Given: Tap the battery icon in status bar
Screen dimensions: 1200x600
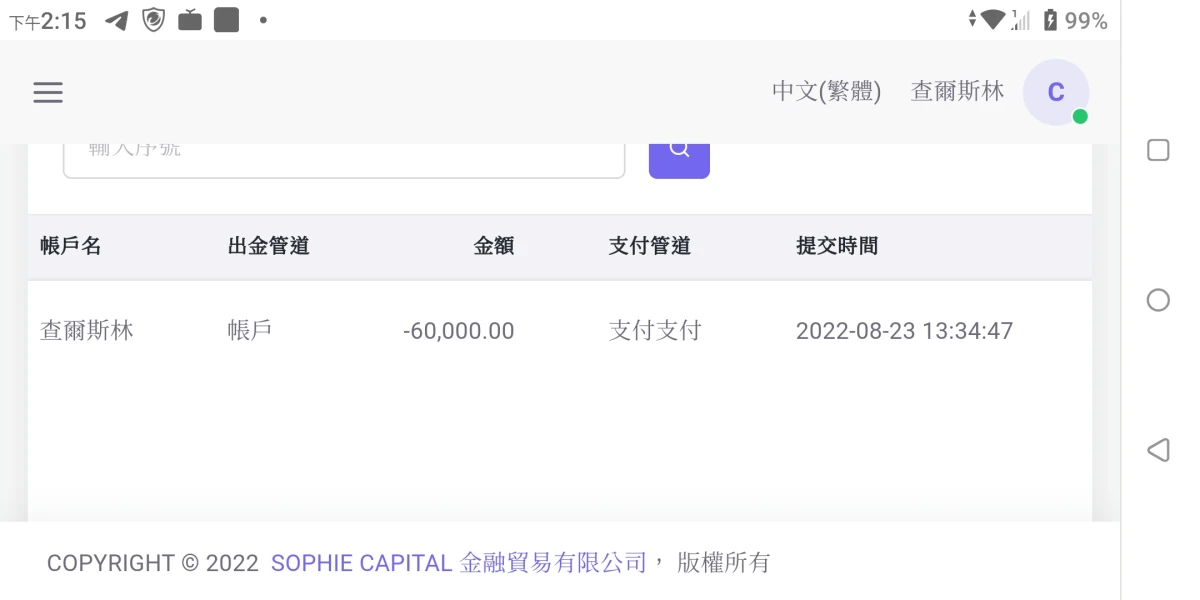Looking at the screenshot, I should point(1050,20).
